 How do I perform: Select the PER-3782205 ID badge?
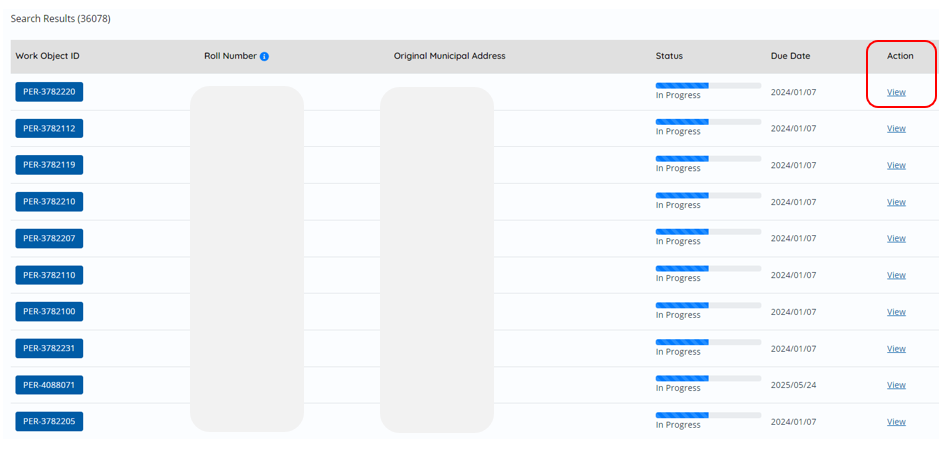49,422
